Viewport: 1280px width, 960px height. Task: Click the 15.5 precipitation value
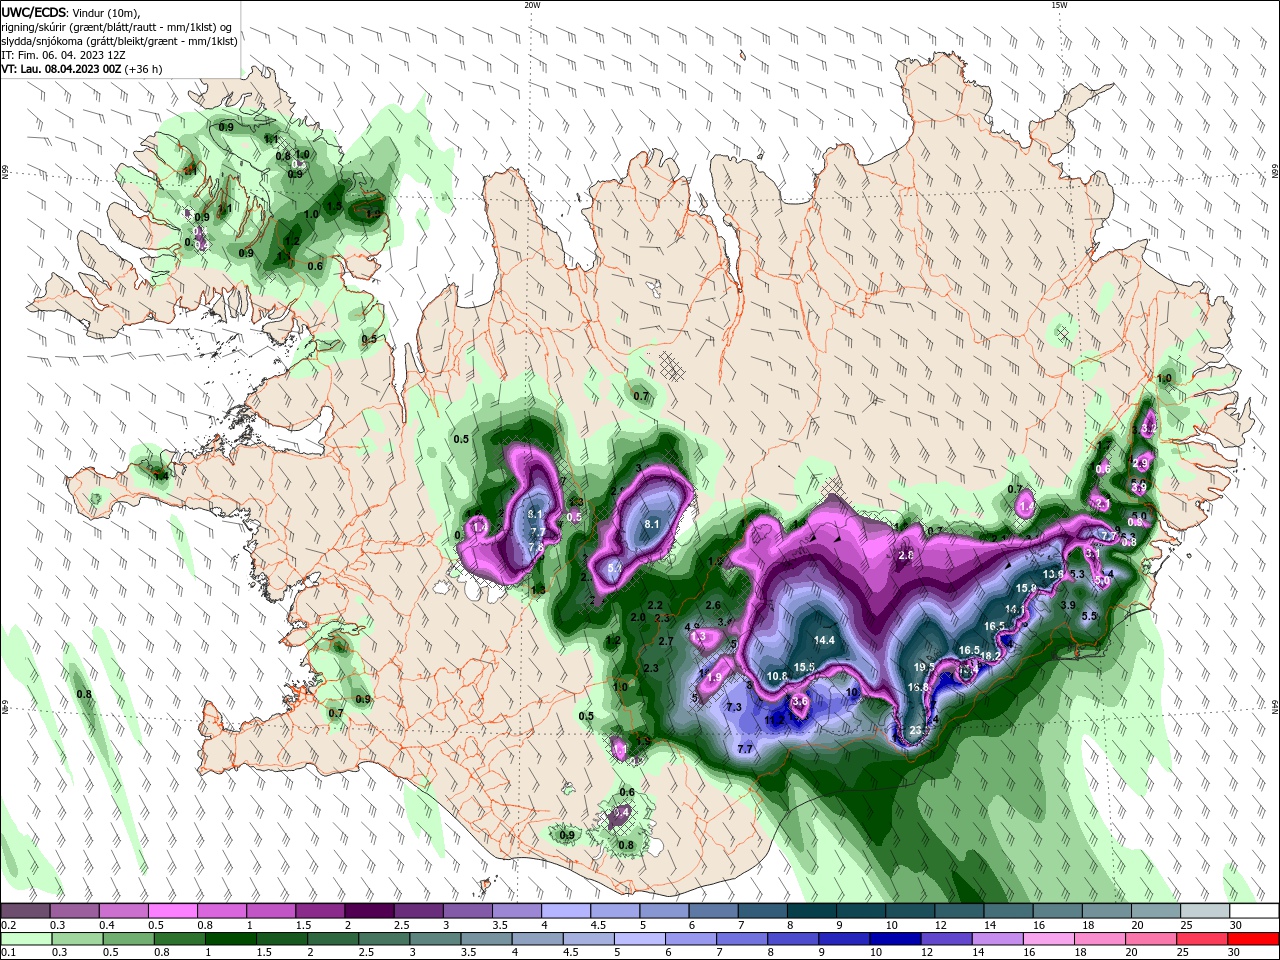[x=804, y=667]
